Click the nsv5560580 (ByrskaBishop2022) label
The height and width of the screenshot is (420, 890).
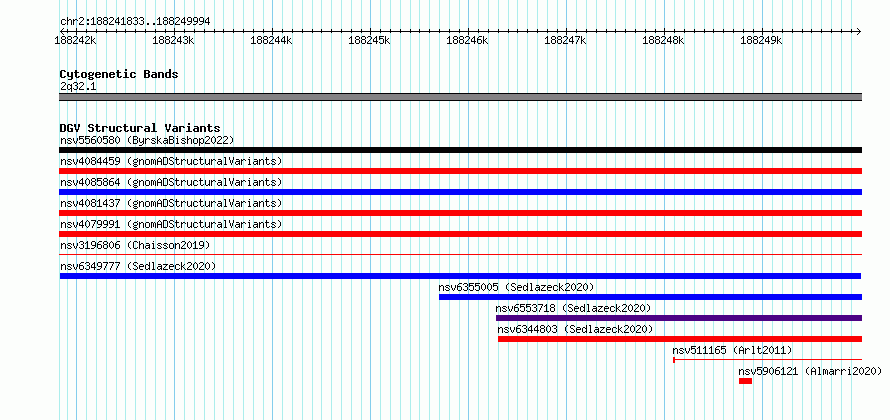tap(147, 140)
